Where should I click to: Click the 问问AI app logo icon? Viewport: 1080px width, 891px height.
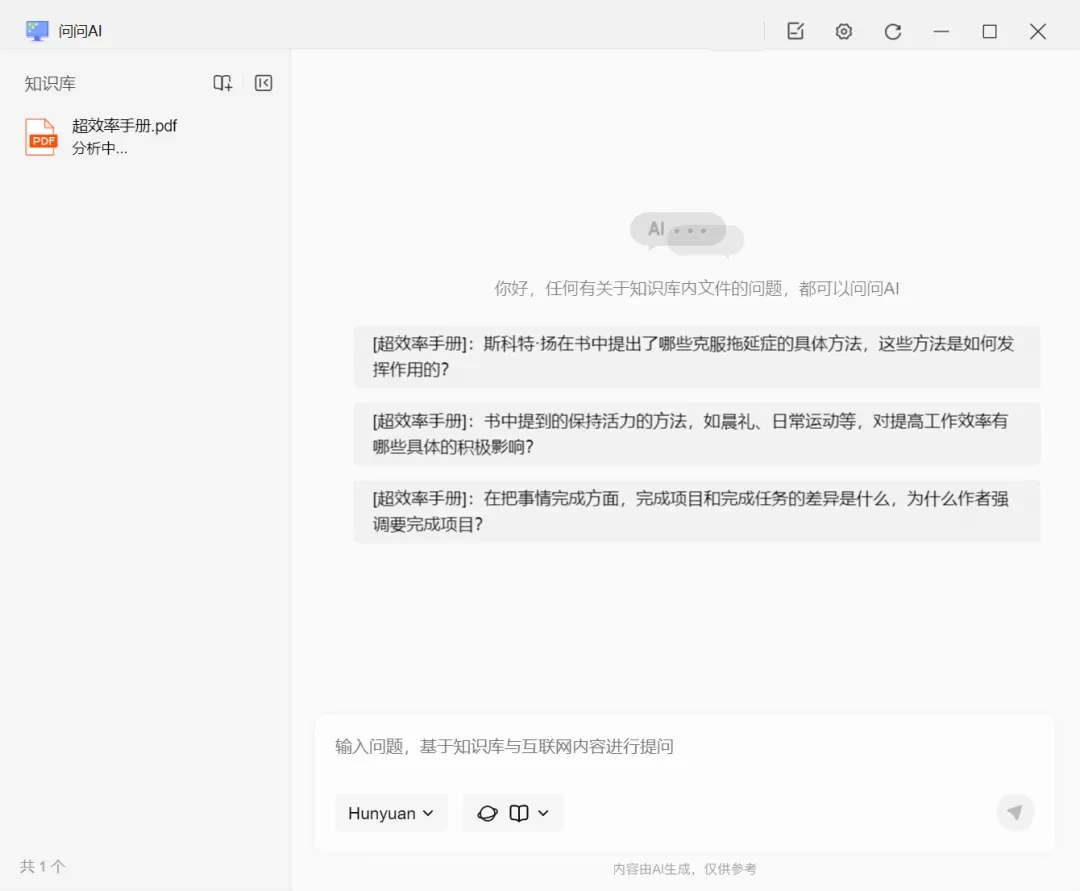(37, 31)
